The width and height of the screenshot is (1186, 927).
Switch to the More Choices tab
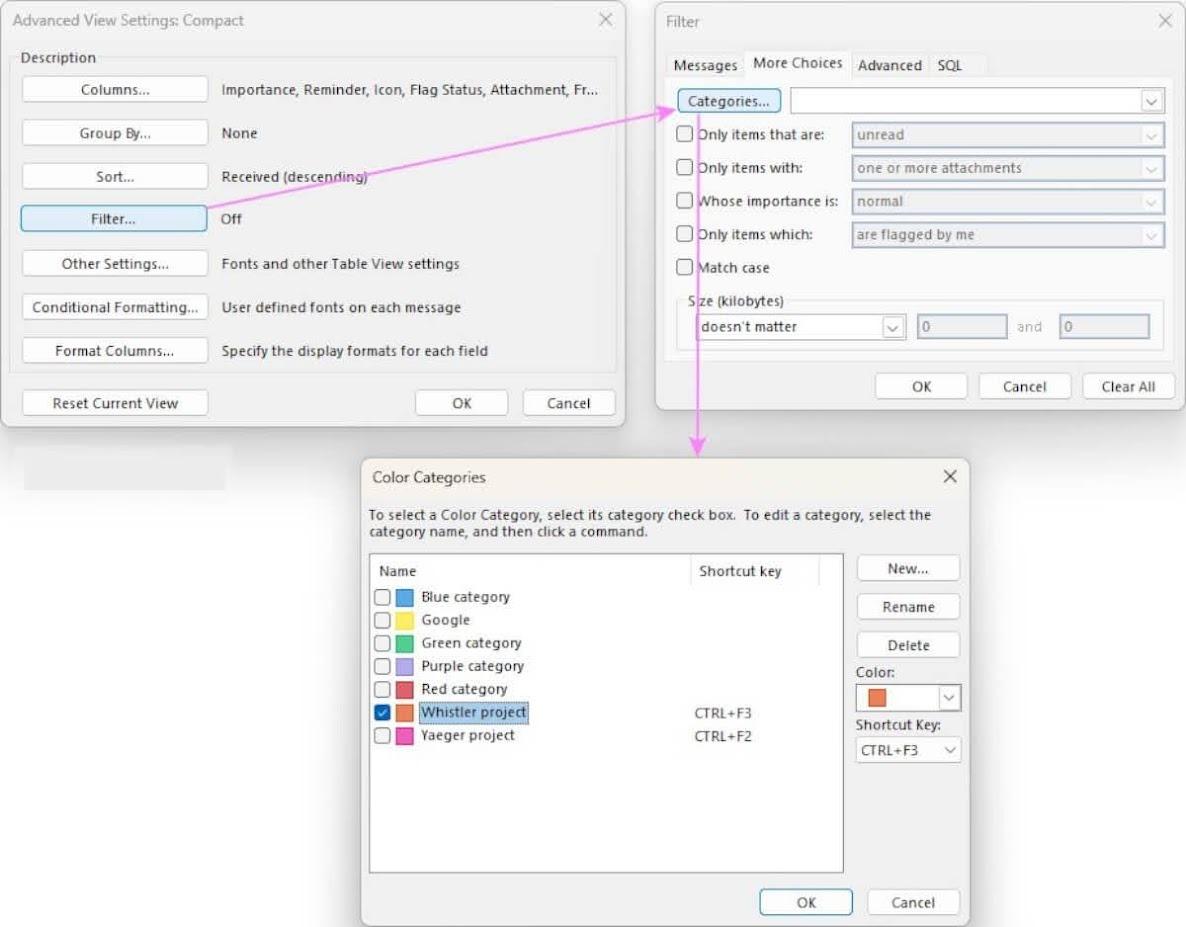tap(797, 63)
